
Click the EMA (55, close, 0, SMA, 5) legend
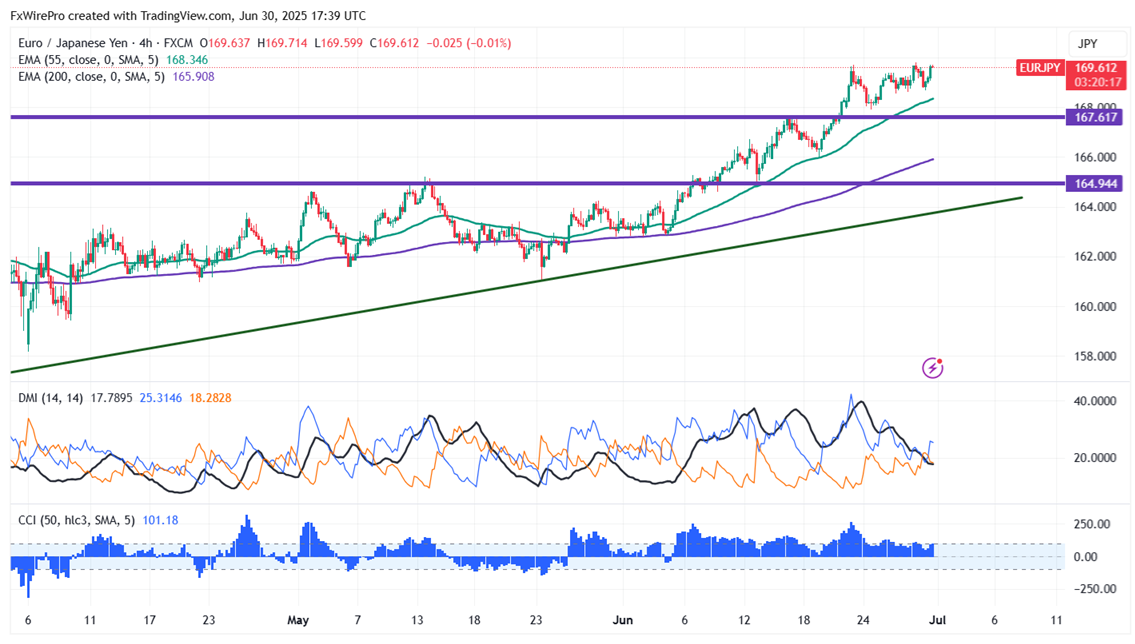pos(88,60)
